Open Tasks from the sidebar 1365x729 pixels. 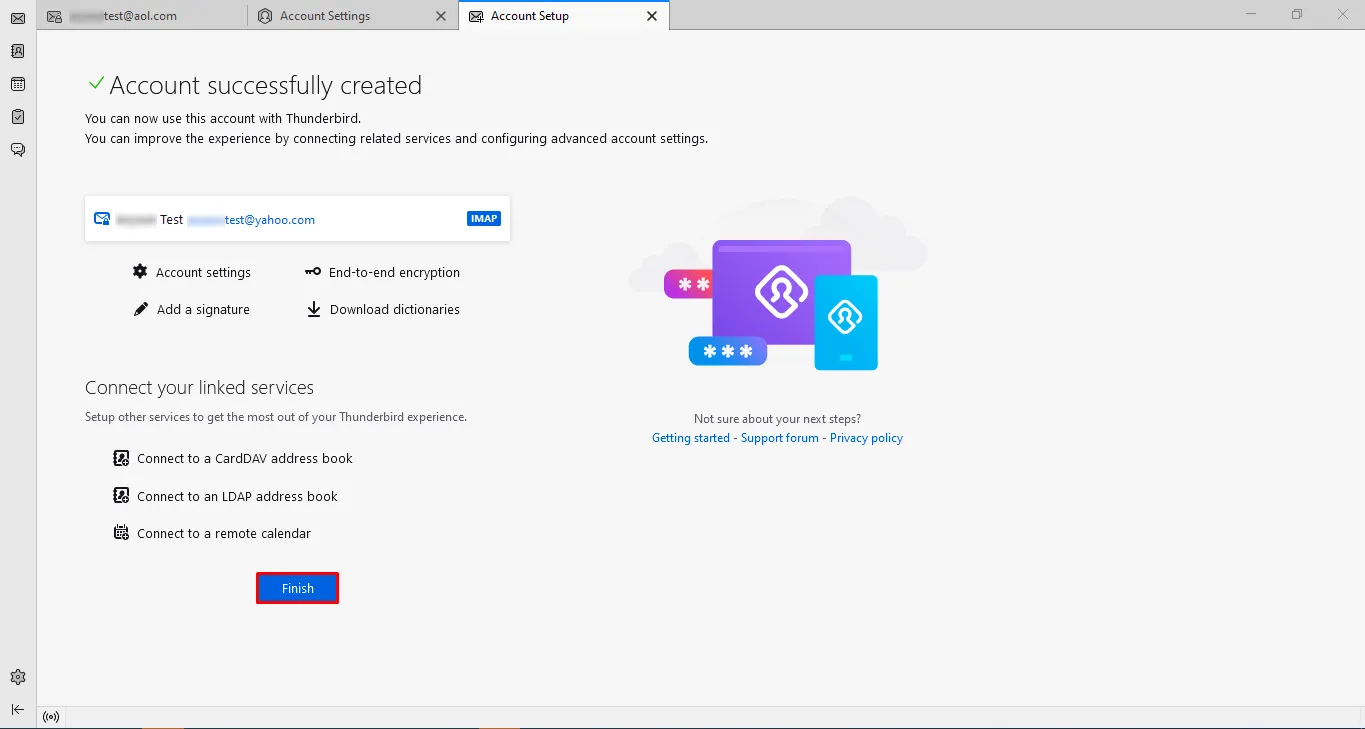click(x=17, y=117)
